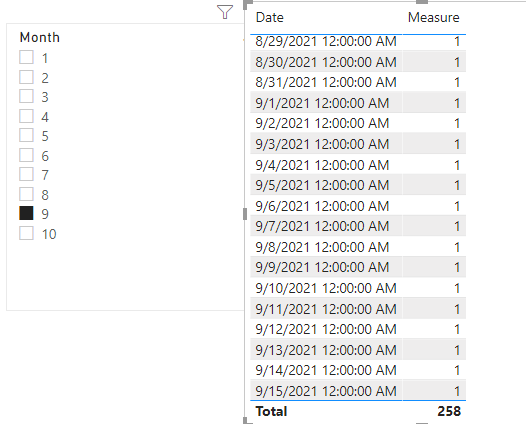The width and height of the screenshot is (526, 424).
Task: Click the table's left-middle resize handle
Action: click(245, 214)
